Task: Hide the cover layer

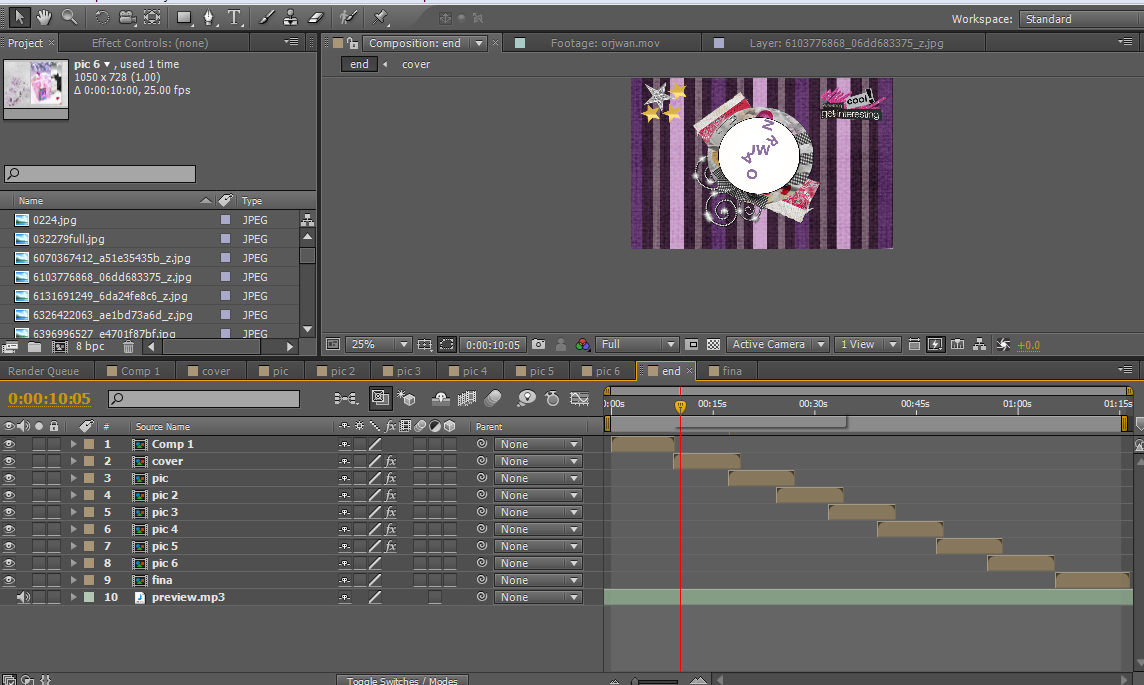Action: [9, 461]
